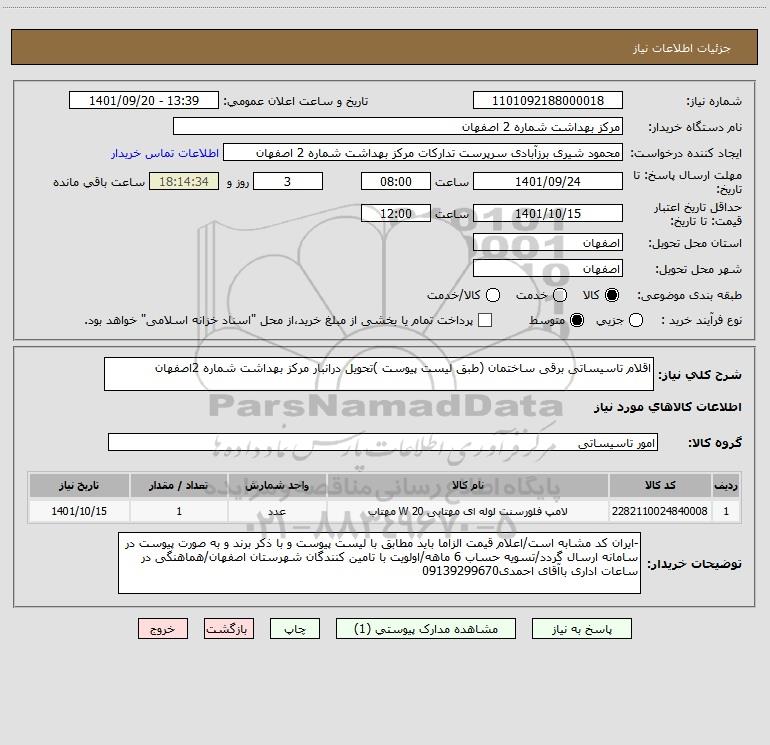Choose the جزیی purchase type option
Image resolution: width=770 pixels, height=745 pixels.
coord(635,320)
